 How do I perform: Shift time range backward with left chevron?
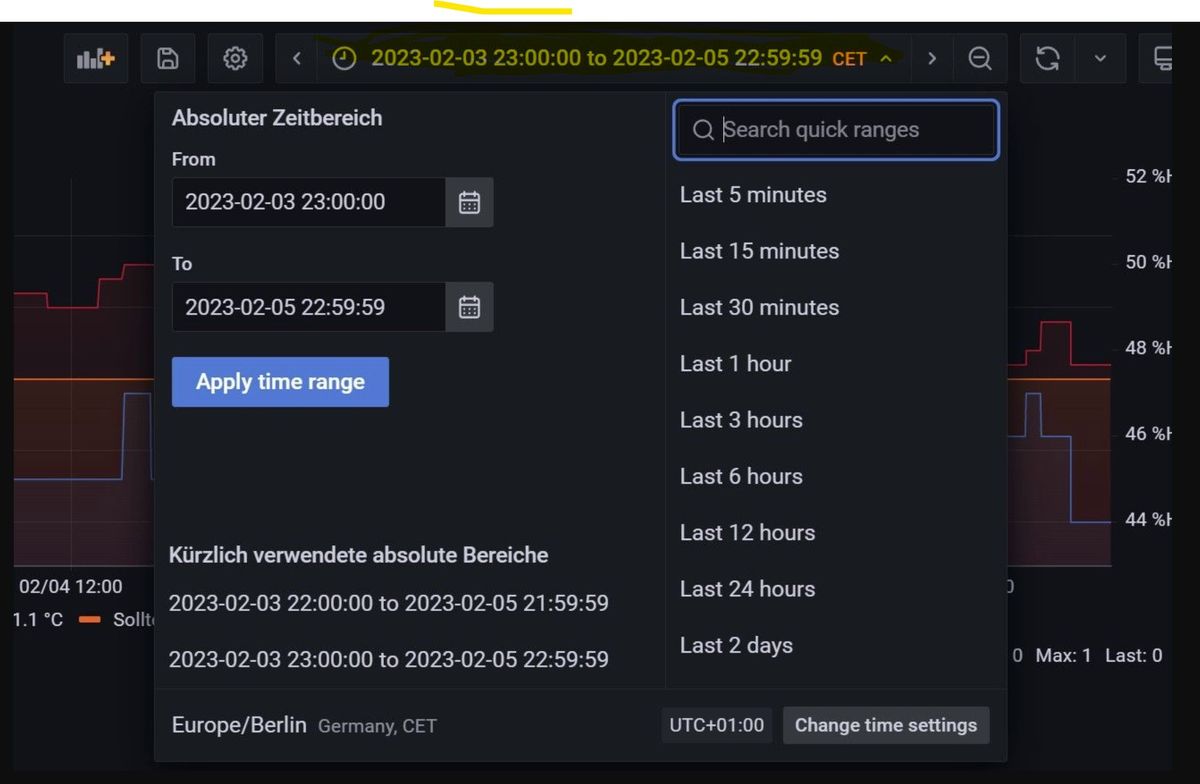coord(297,59)
